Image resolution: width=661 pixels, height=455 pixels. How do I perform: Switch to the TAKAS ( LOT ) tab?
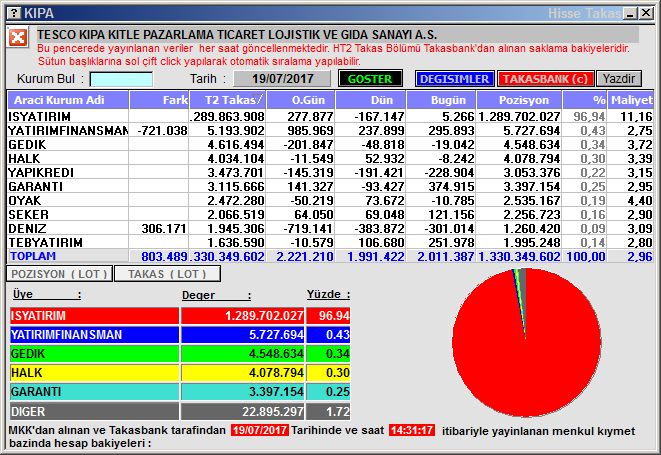click(167, 274)
